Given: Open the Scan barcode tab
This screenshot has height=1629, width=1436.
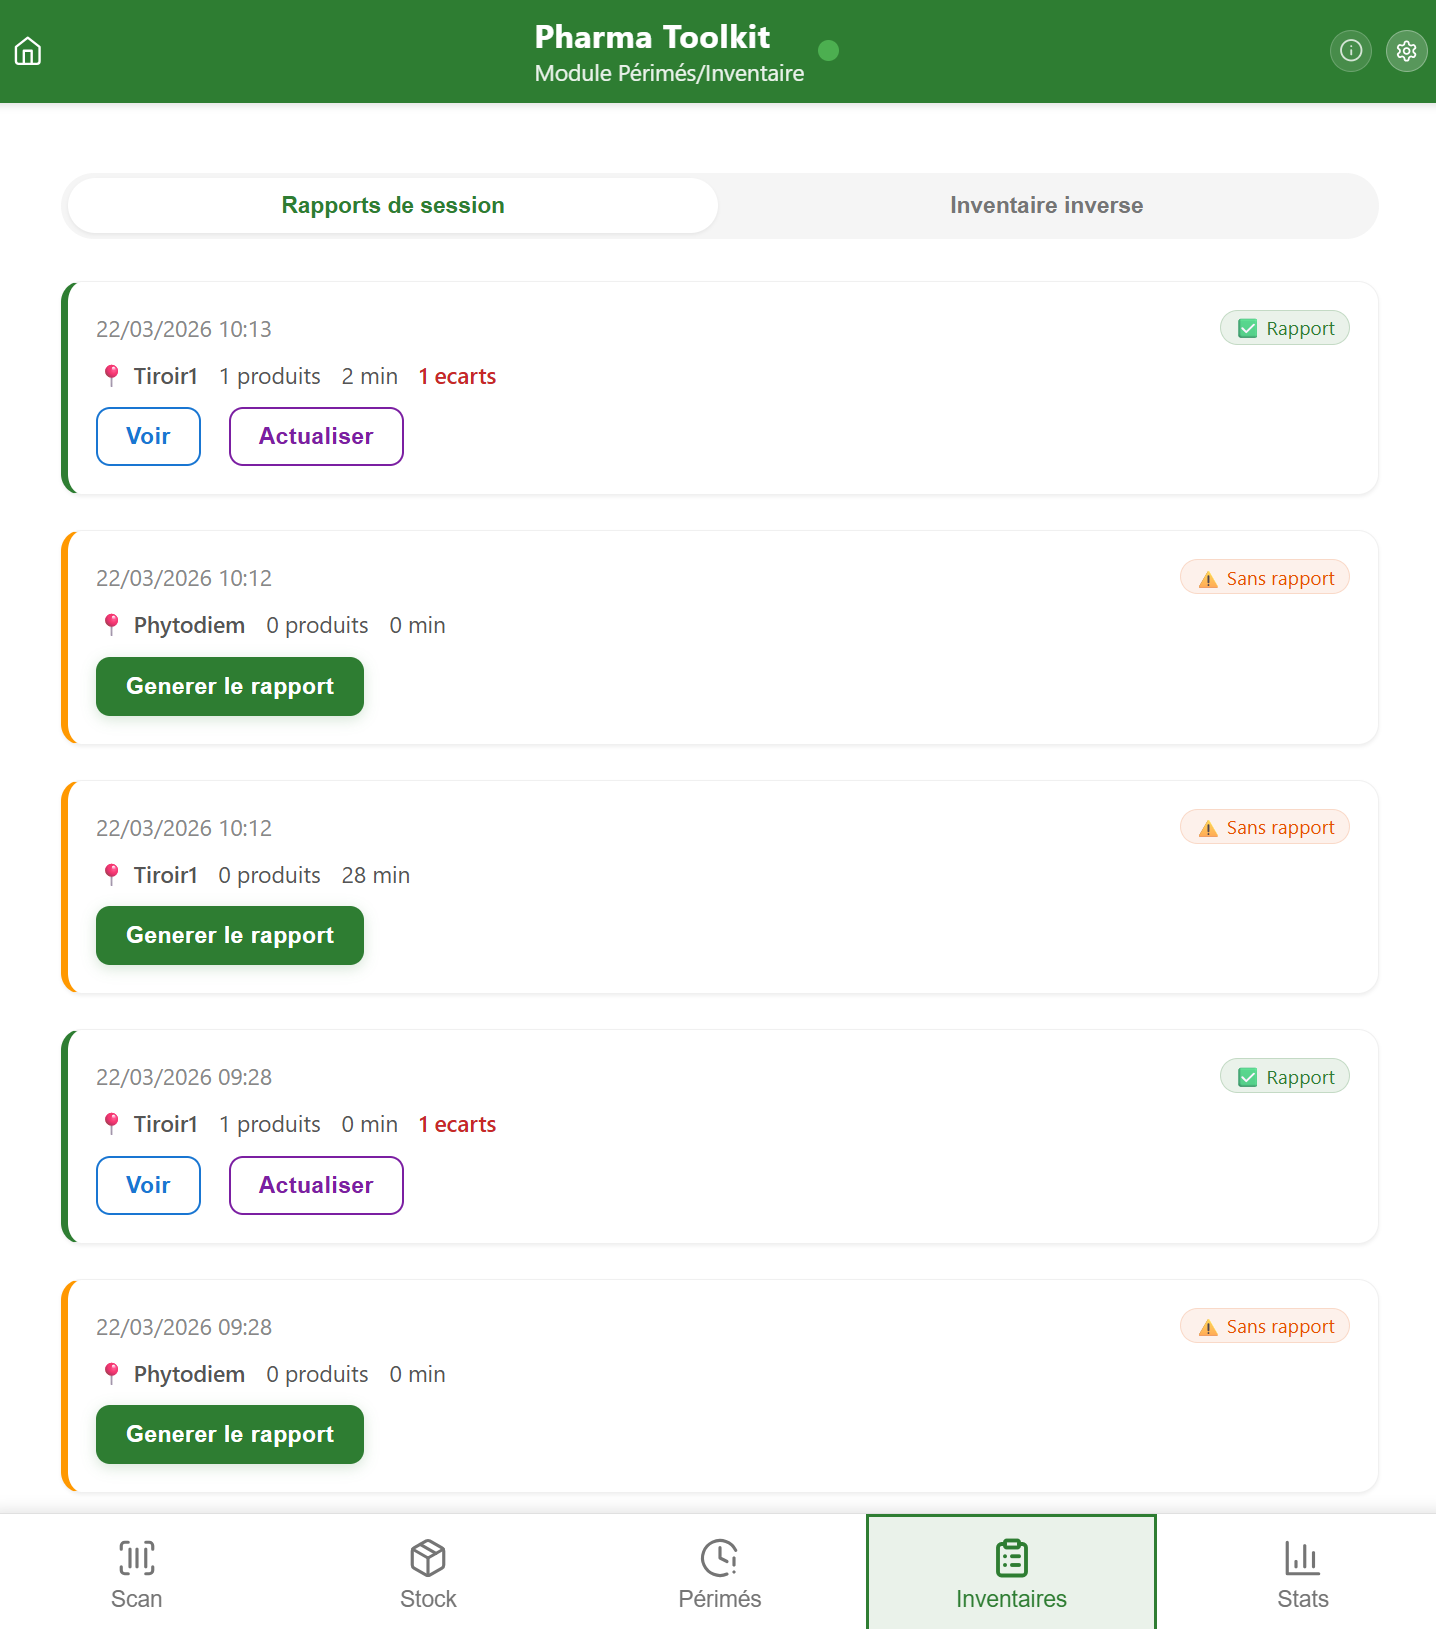Looking at the screenshot, I should tap(137, 1574).
